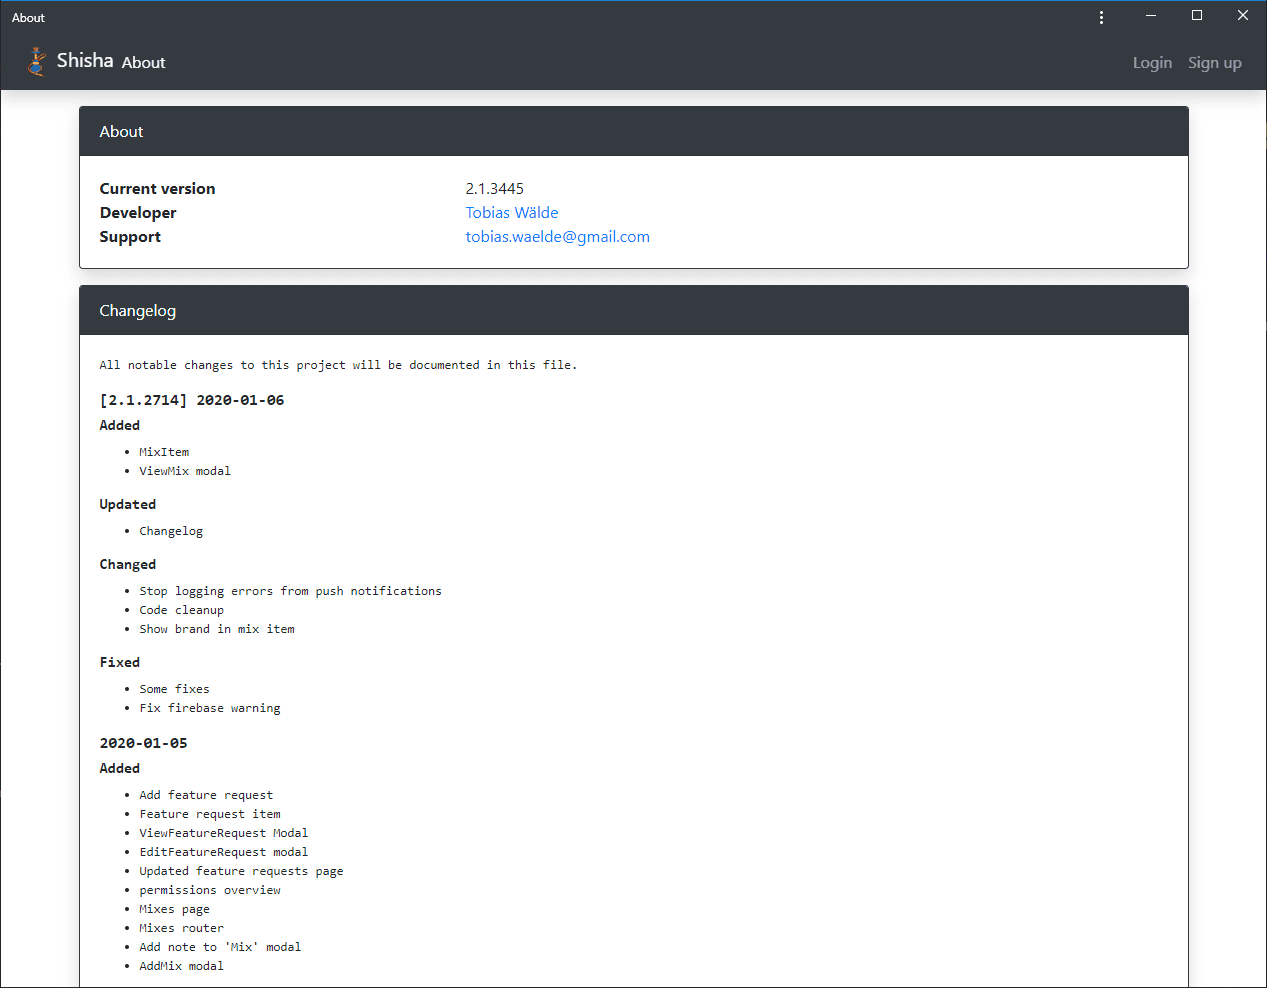Click 'Fix firebase warning' entry

[x=210, y=708]
